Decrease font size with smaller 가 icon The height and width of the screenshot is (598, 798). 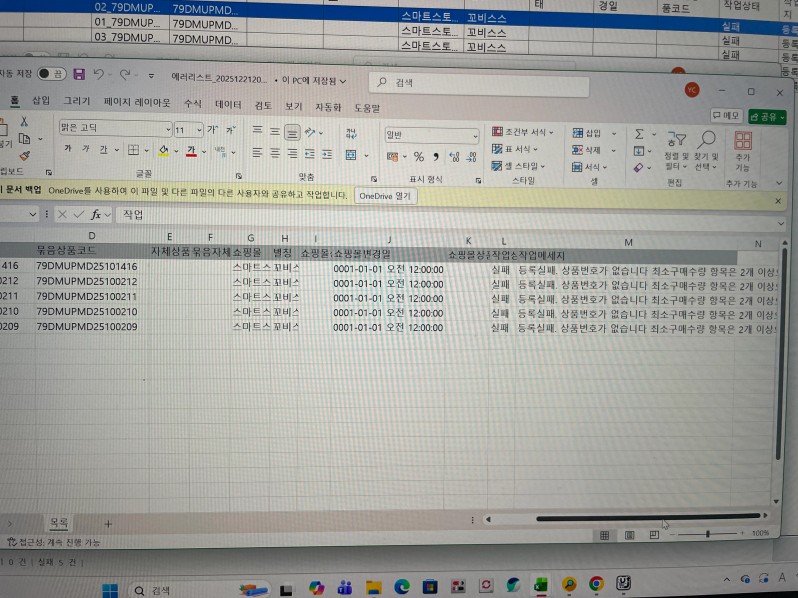click(x=231, y=130)
